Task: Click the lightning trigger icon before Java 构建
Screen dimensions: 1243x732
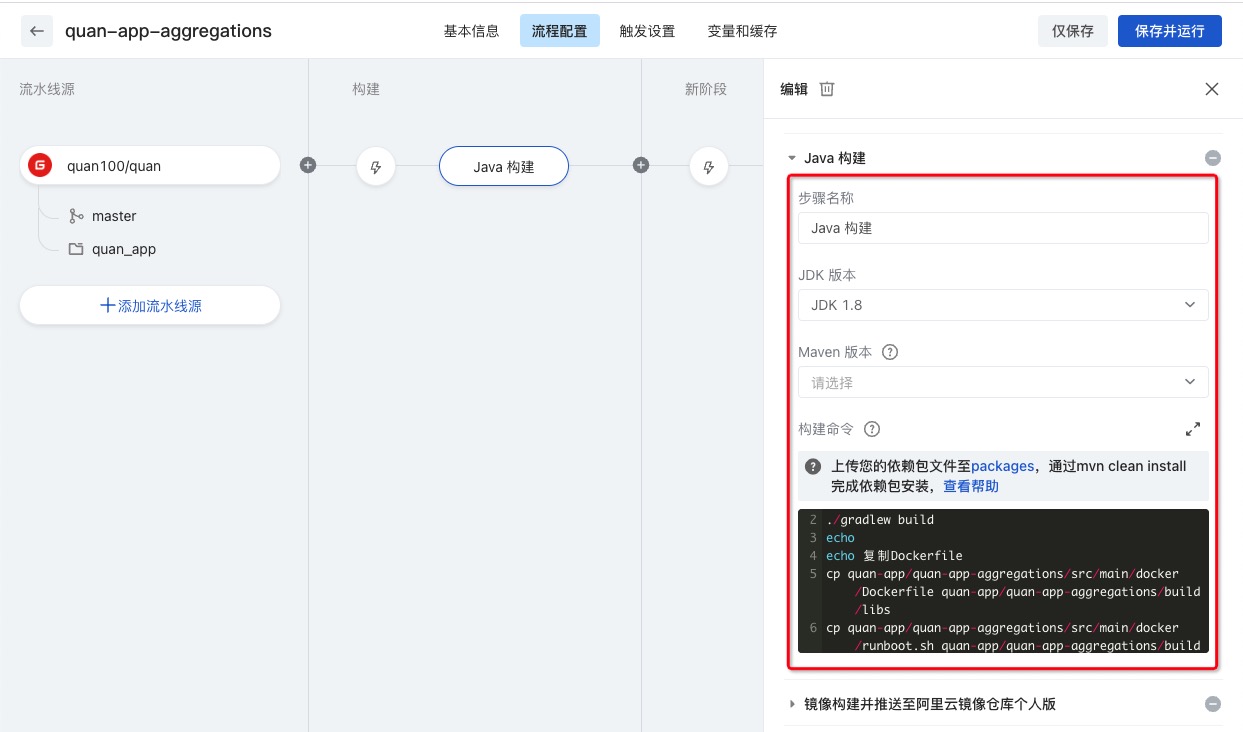Action: click(376, 166)
